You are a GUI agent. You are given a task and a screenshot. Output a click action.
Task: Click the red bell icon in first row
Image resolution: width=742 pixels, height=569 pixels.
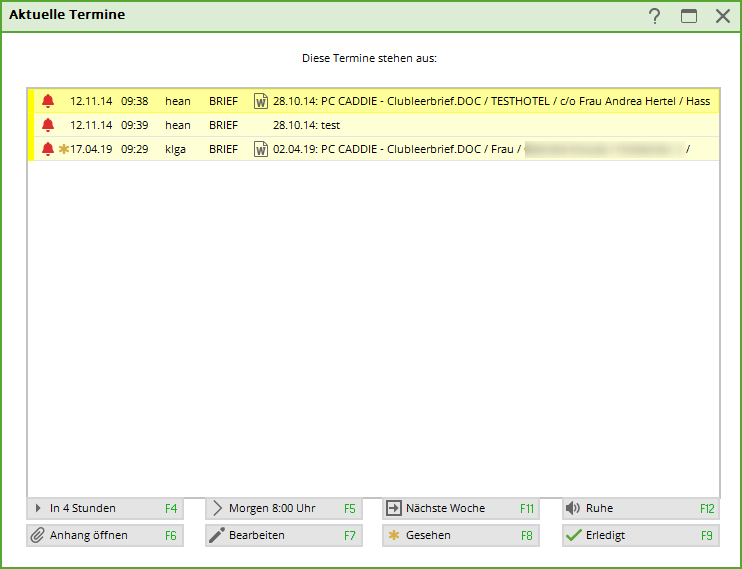[x=48, y=101]
